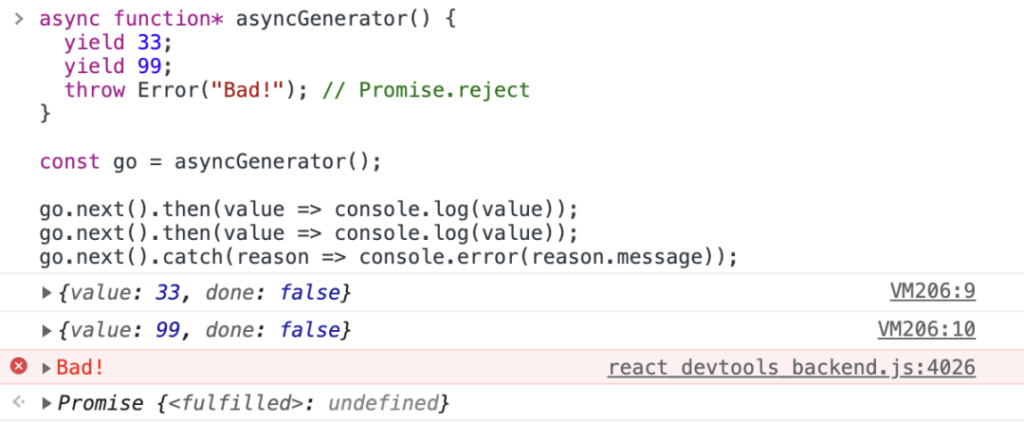
Task: Open react_devtools_backend.js:4026 source link
Action: (x=792, y=368)
